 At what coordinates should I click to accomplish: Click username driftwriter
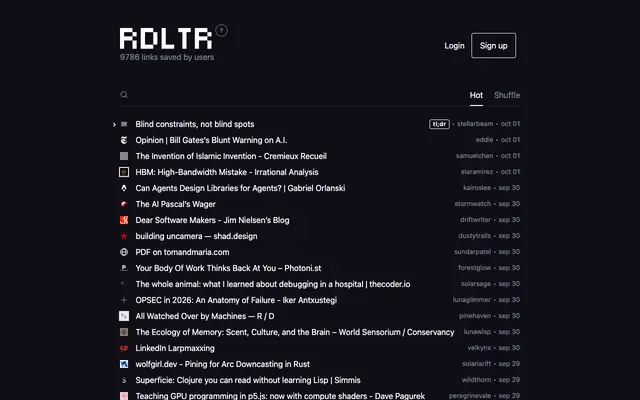[476, 220]
